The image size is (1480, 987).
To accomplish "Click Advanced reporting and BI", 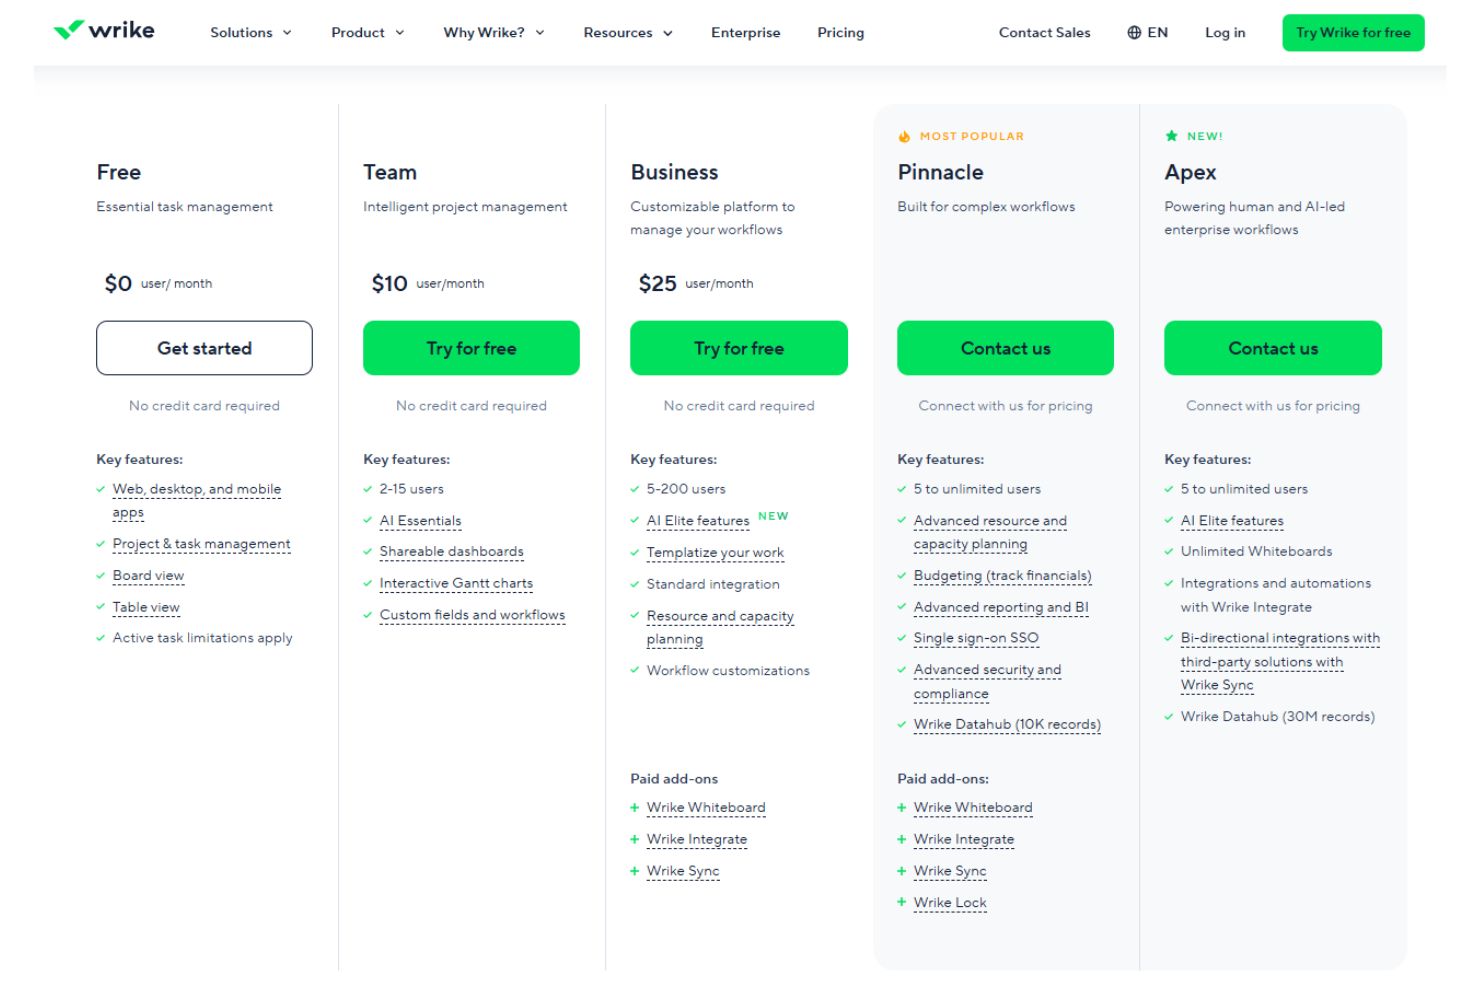I will tap(1001, 607).
